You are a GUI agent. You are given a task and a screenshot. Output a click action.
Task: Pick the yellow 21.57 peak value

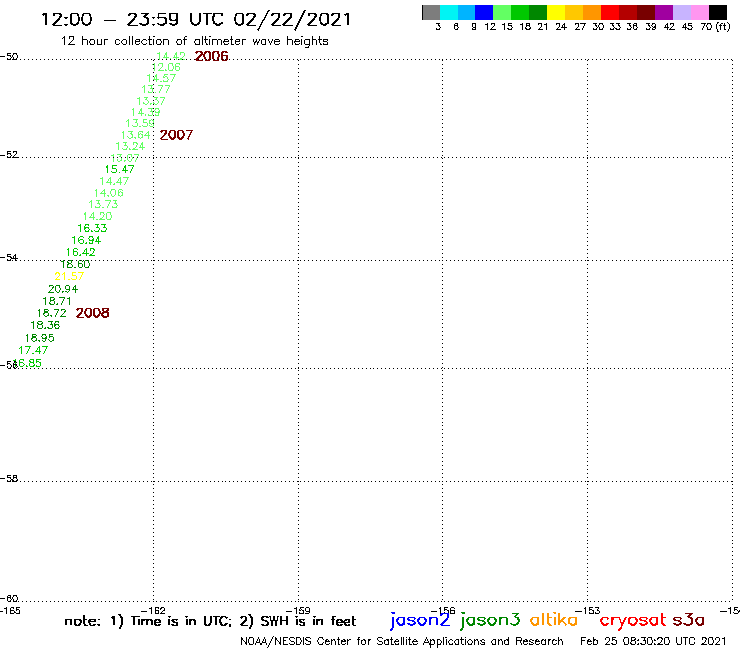[x=69, y=277]
